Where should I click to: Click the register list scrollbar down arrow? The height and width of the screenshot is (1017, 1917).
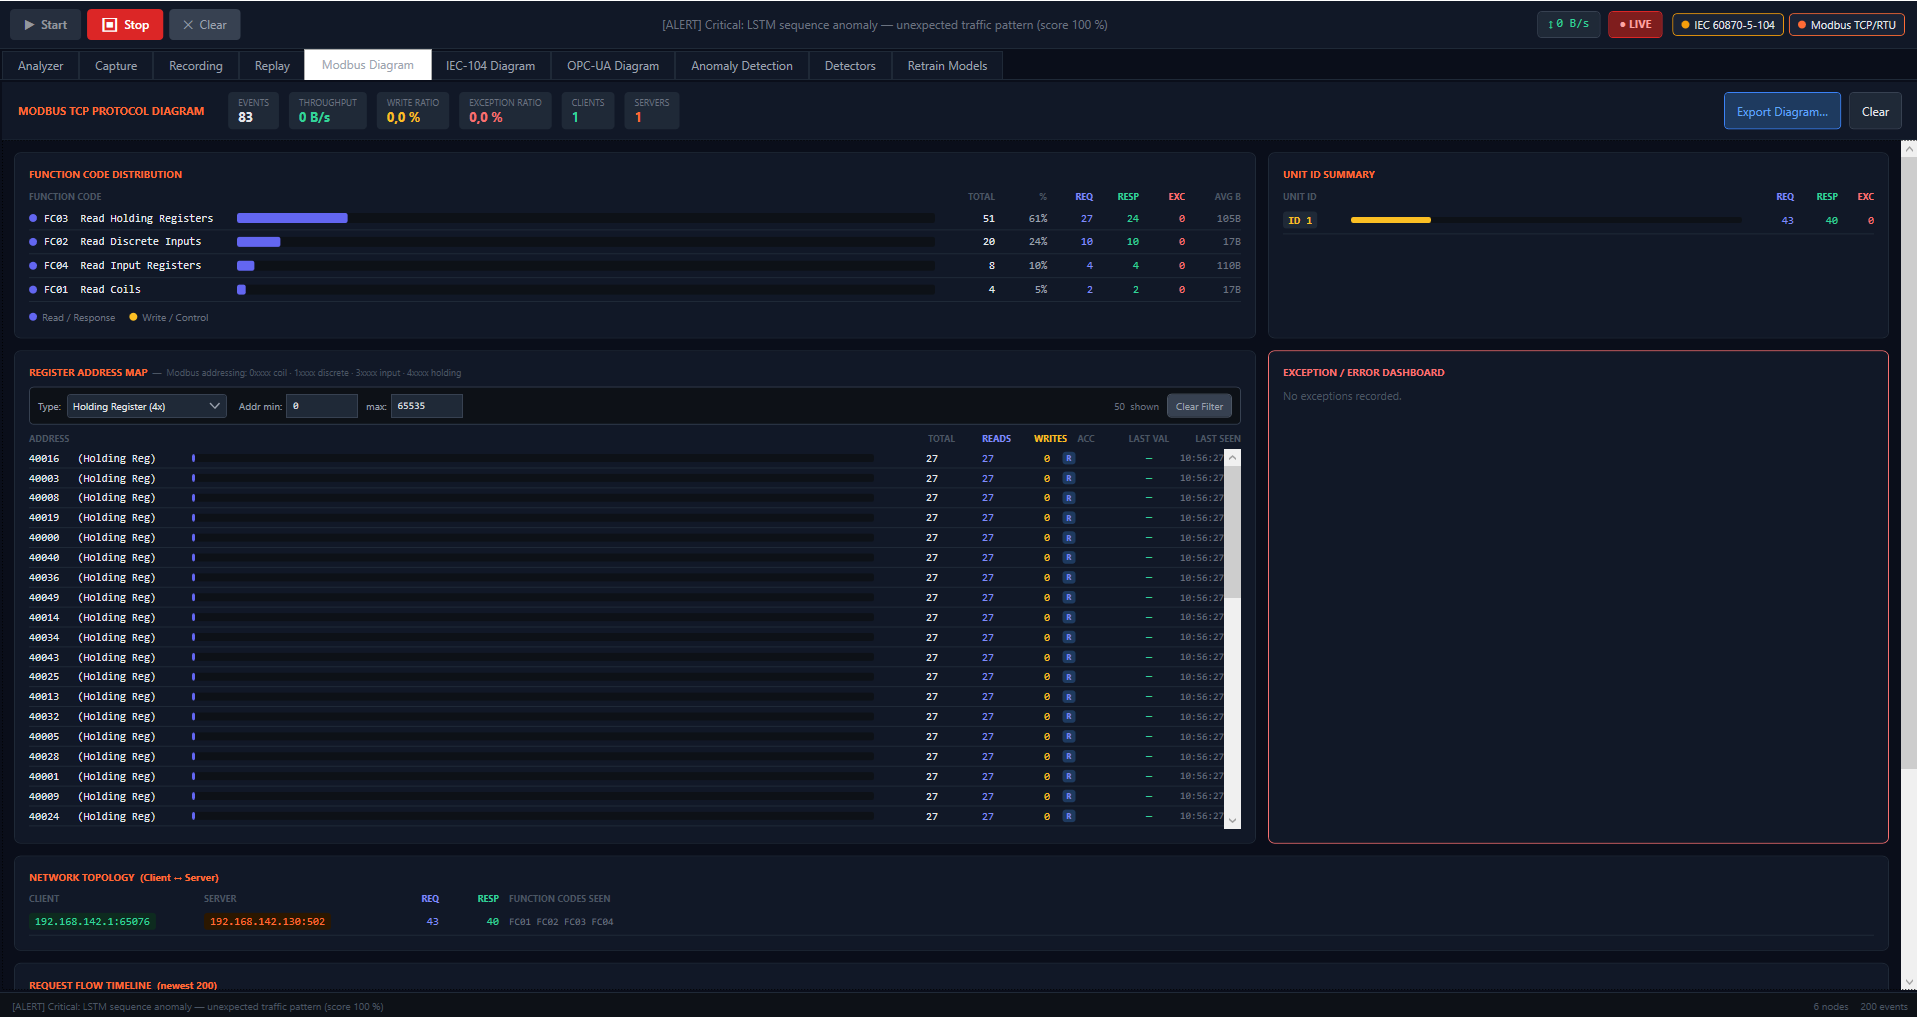[1233, 820]
